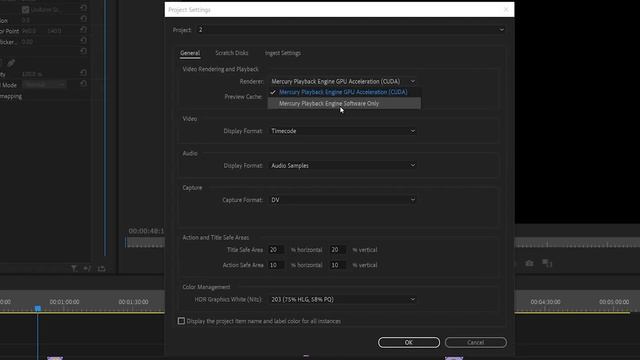
Task: Click the OK button
Action: click(x=409, y=342)
